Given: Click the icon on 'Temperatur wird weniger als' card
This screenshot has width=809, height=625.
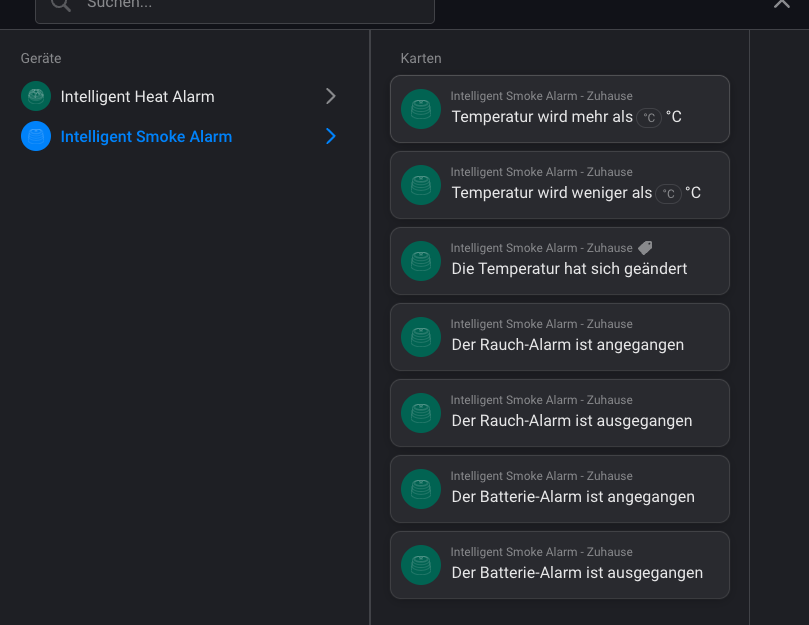Looking at the screenshot, I should click(x=421, y=185).
